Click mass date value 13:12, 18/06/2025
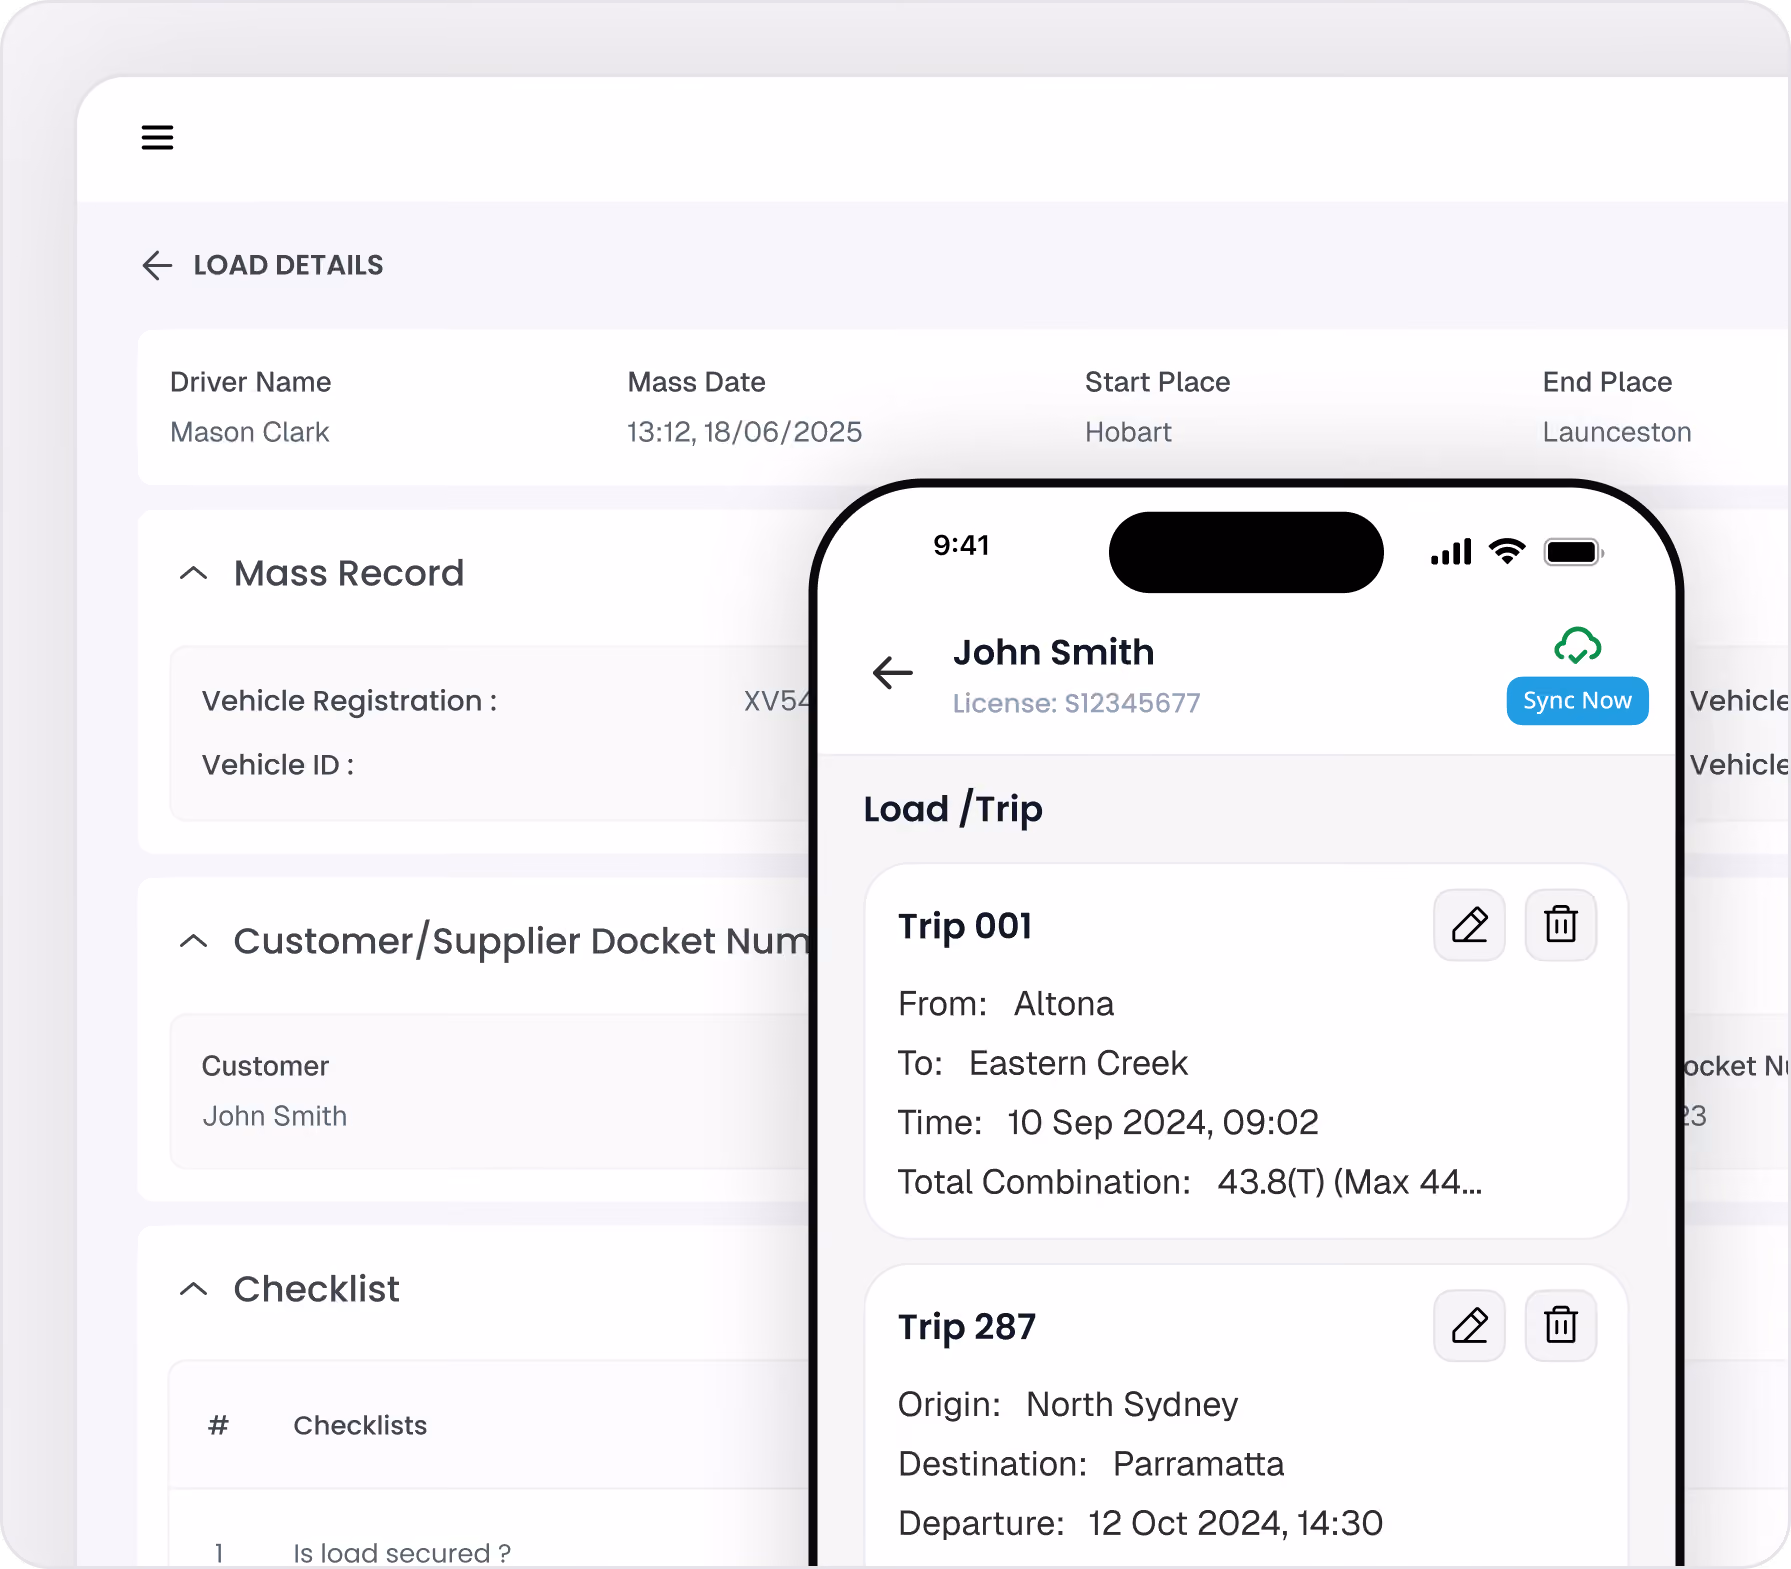 pyautogui.click(x=744, y=432)
